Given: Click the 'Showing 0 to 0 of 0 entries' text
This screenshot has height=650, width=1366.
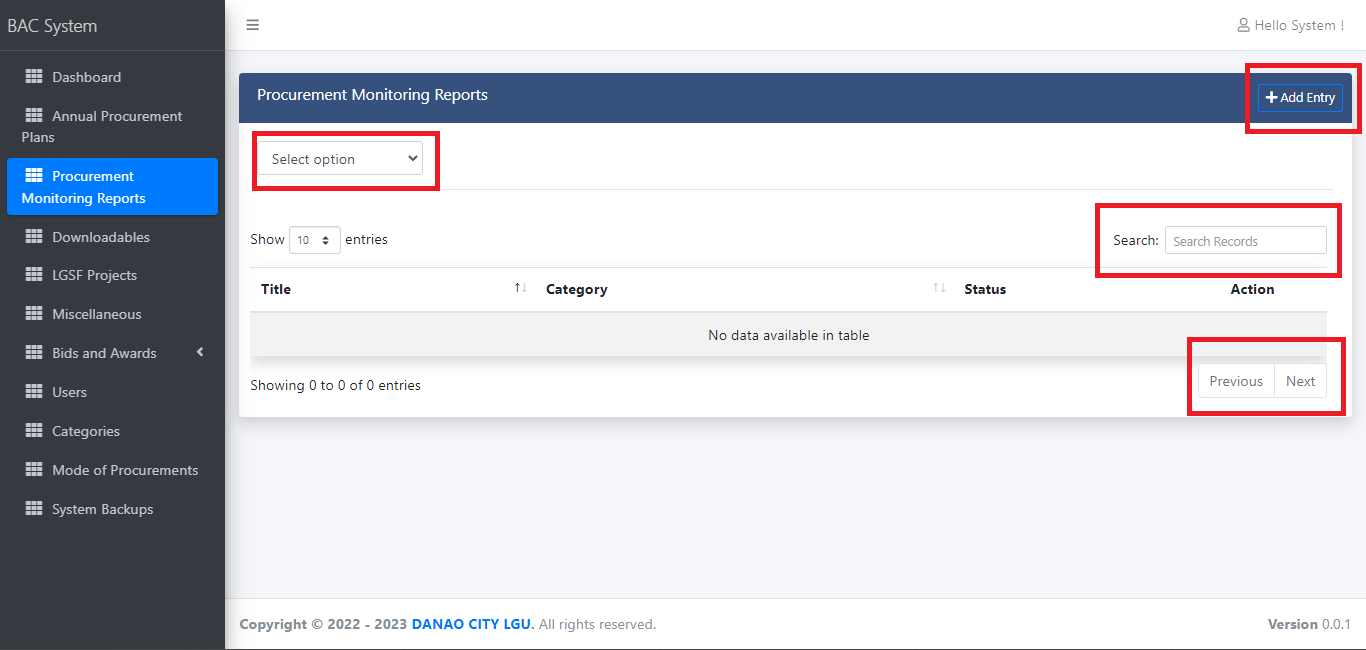Looking at the screenshot, I should (x=336, y=385).
